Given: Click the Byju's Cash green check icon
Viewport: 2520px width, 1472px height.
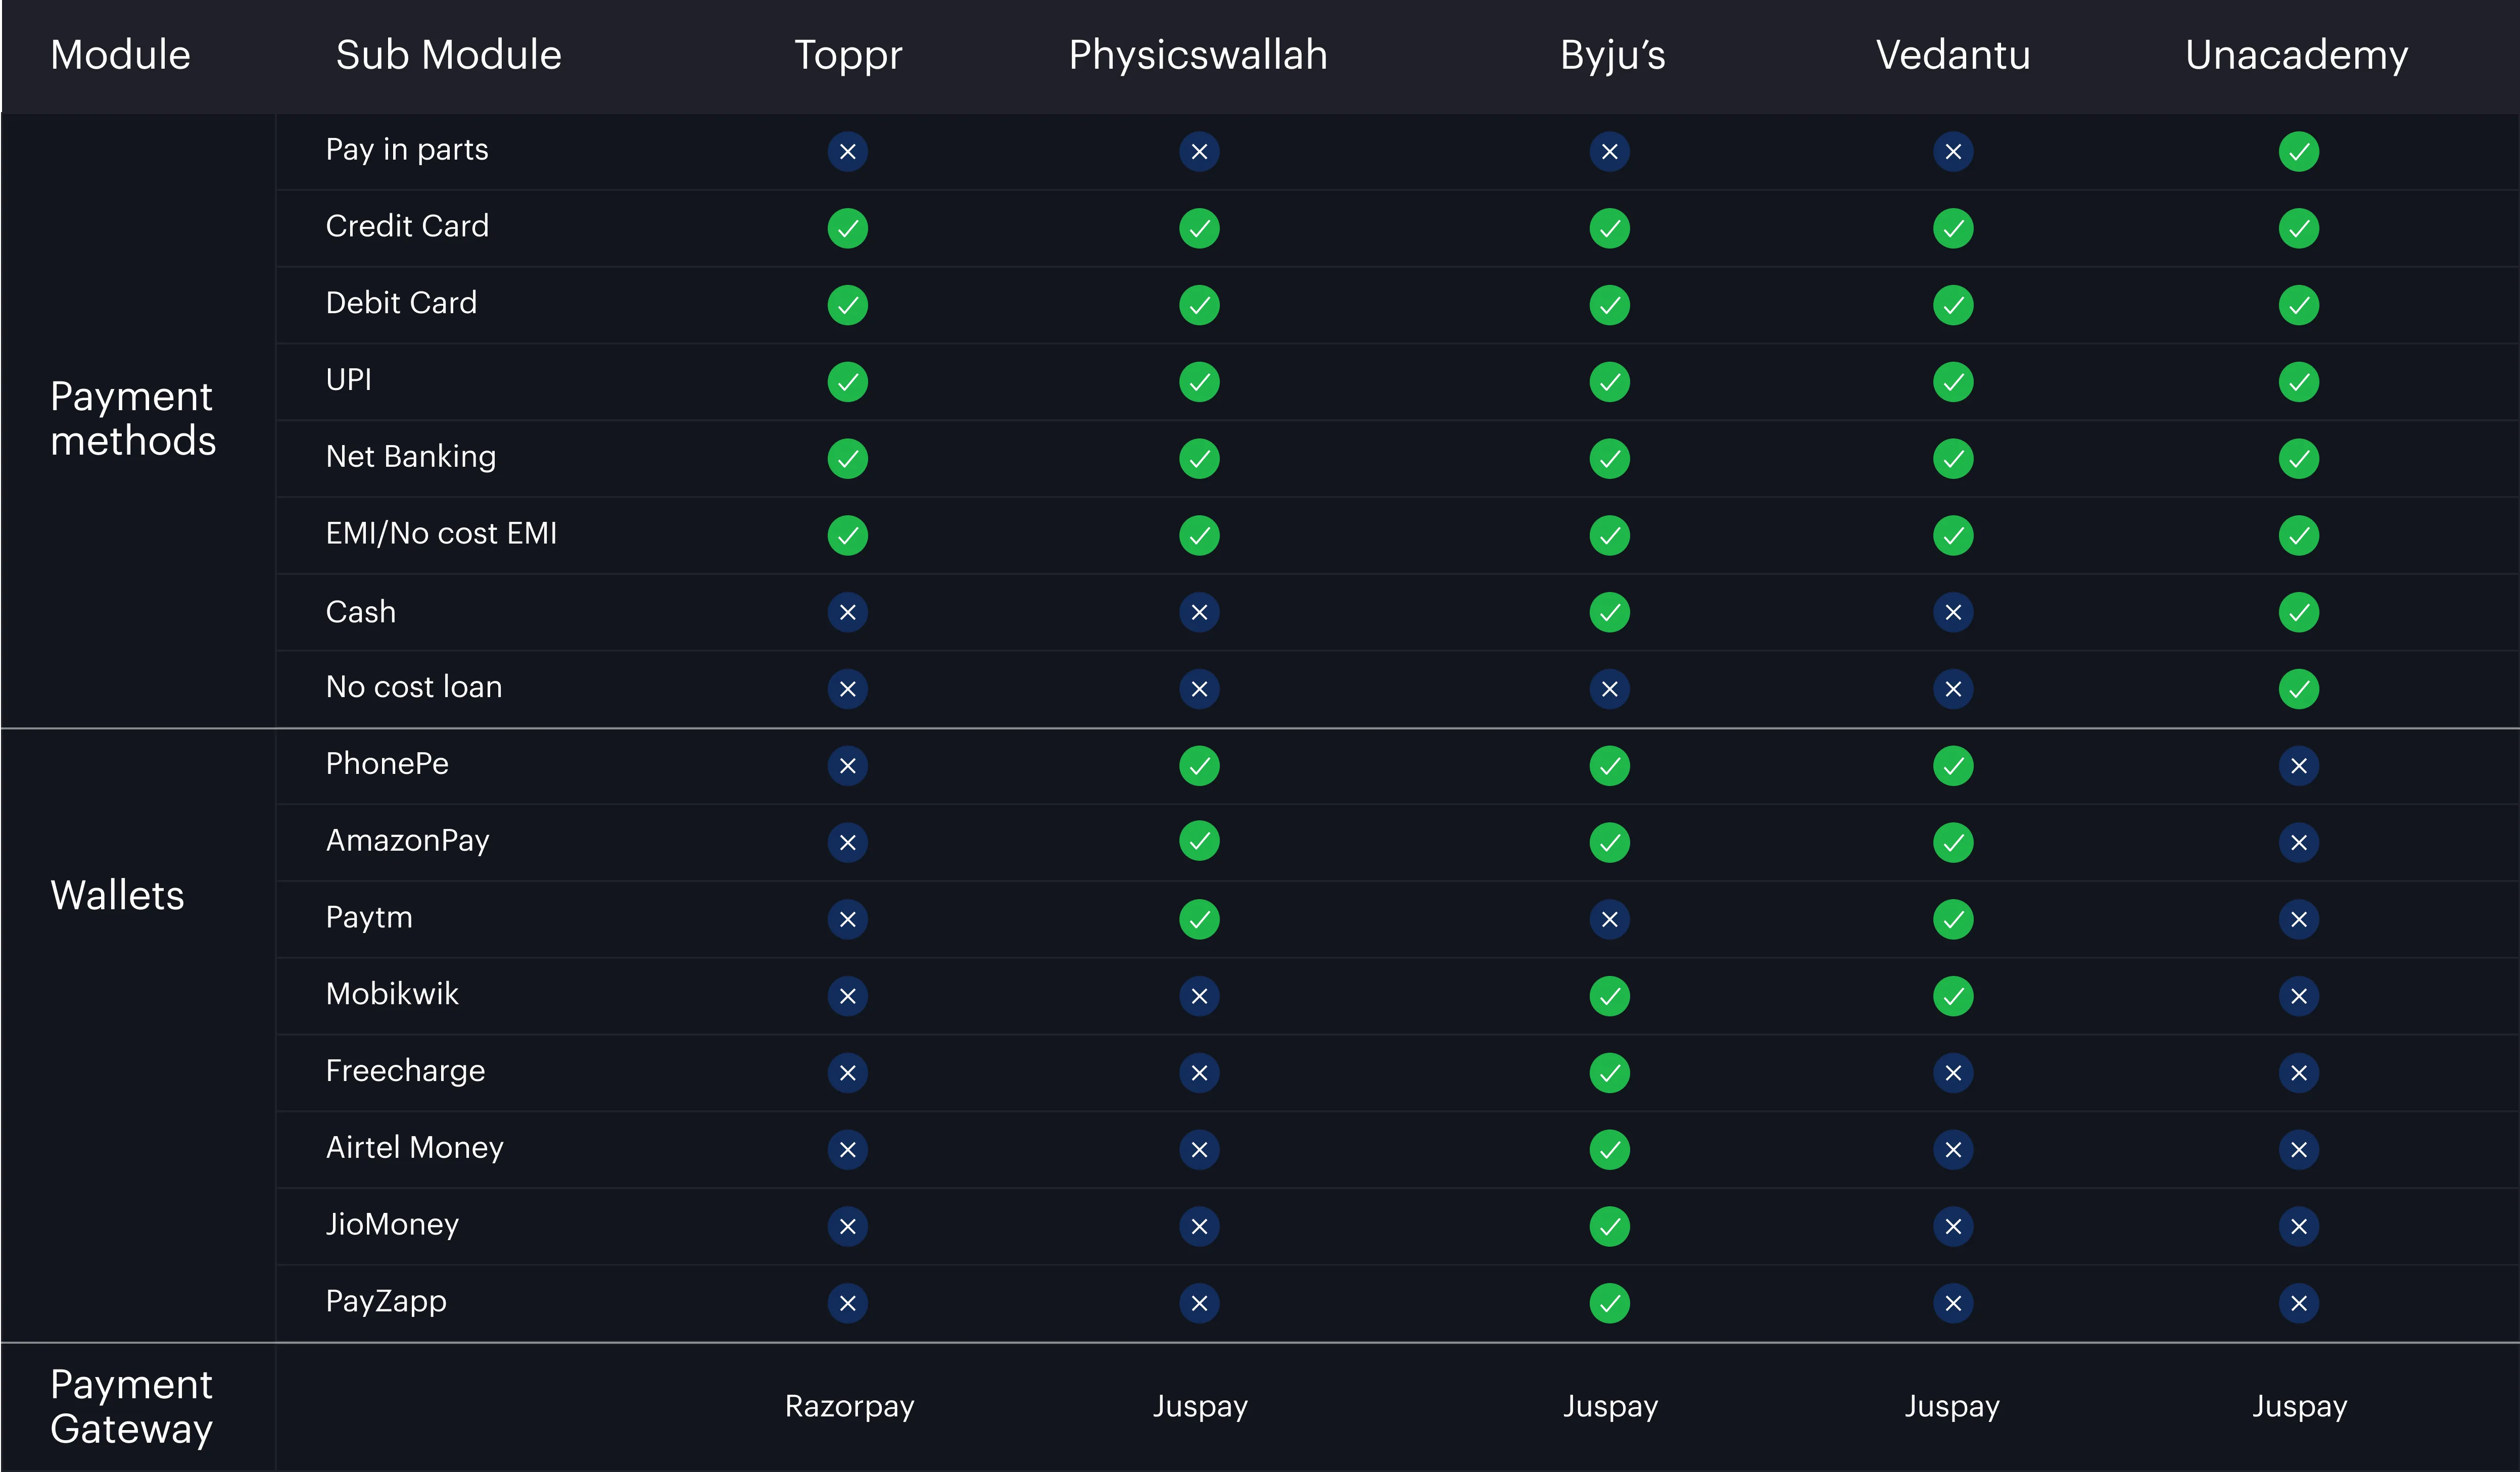Looking at the screenshot, I should [x=1609, y=612].
